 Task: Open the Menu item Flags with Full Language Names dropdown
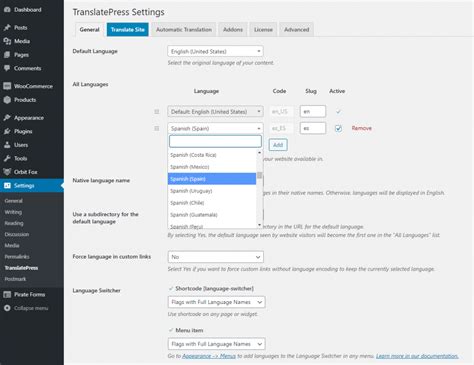click(x=217, y=344)
